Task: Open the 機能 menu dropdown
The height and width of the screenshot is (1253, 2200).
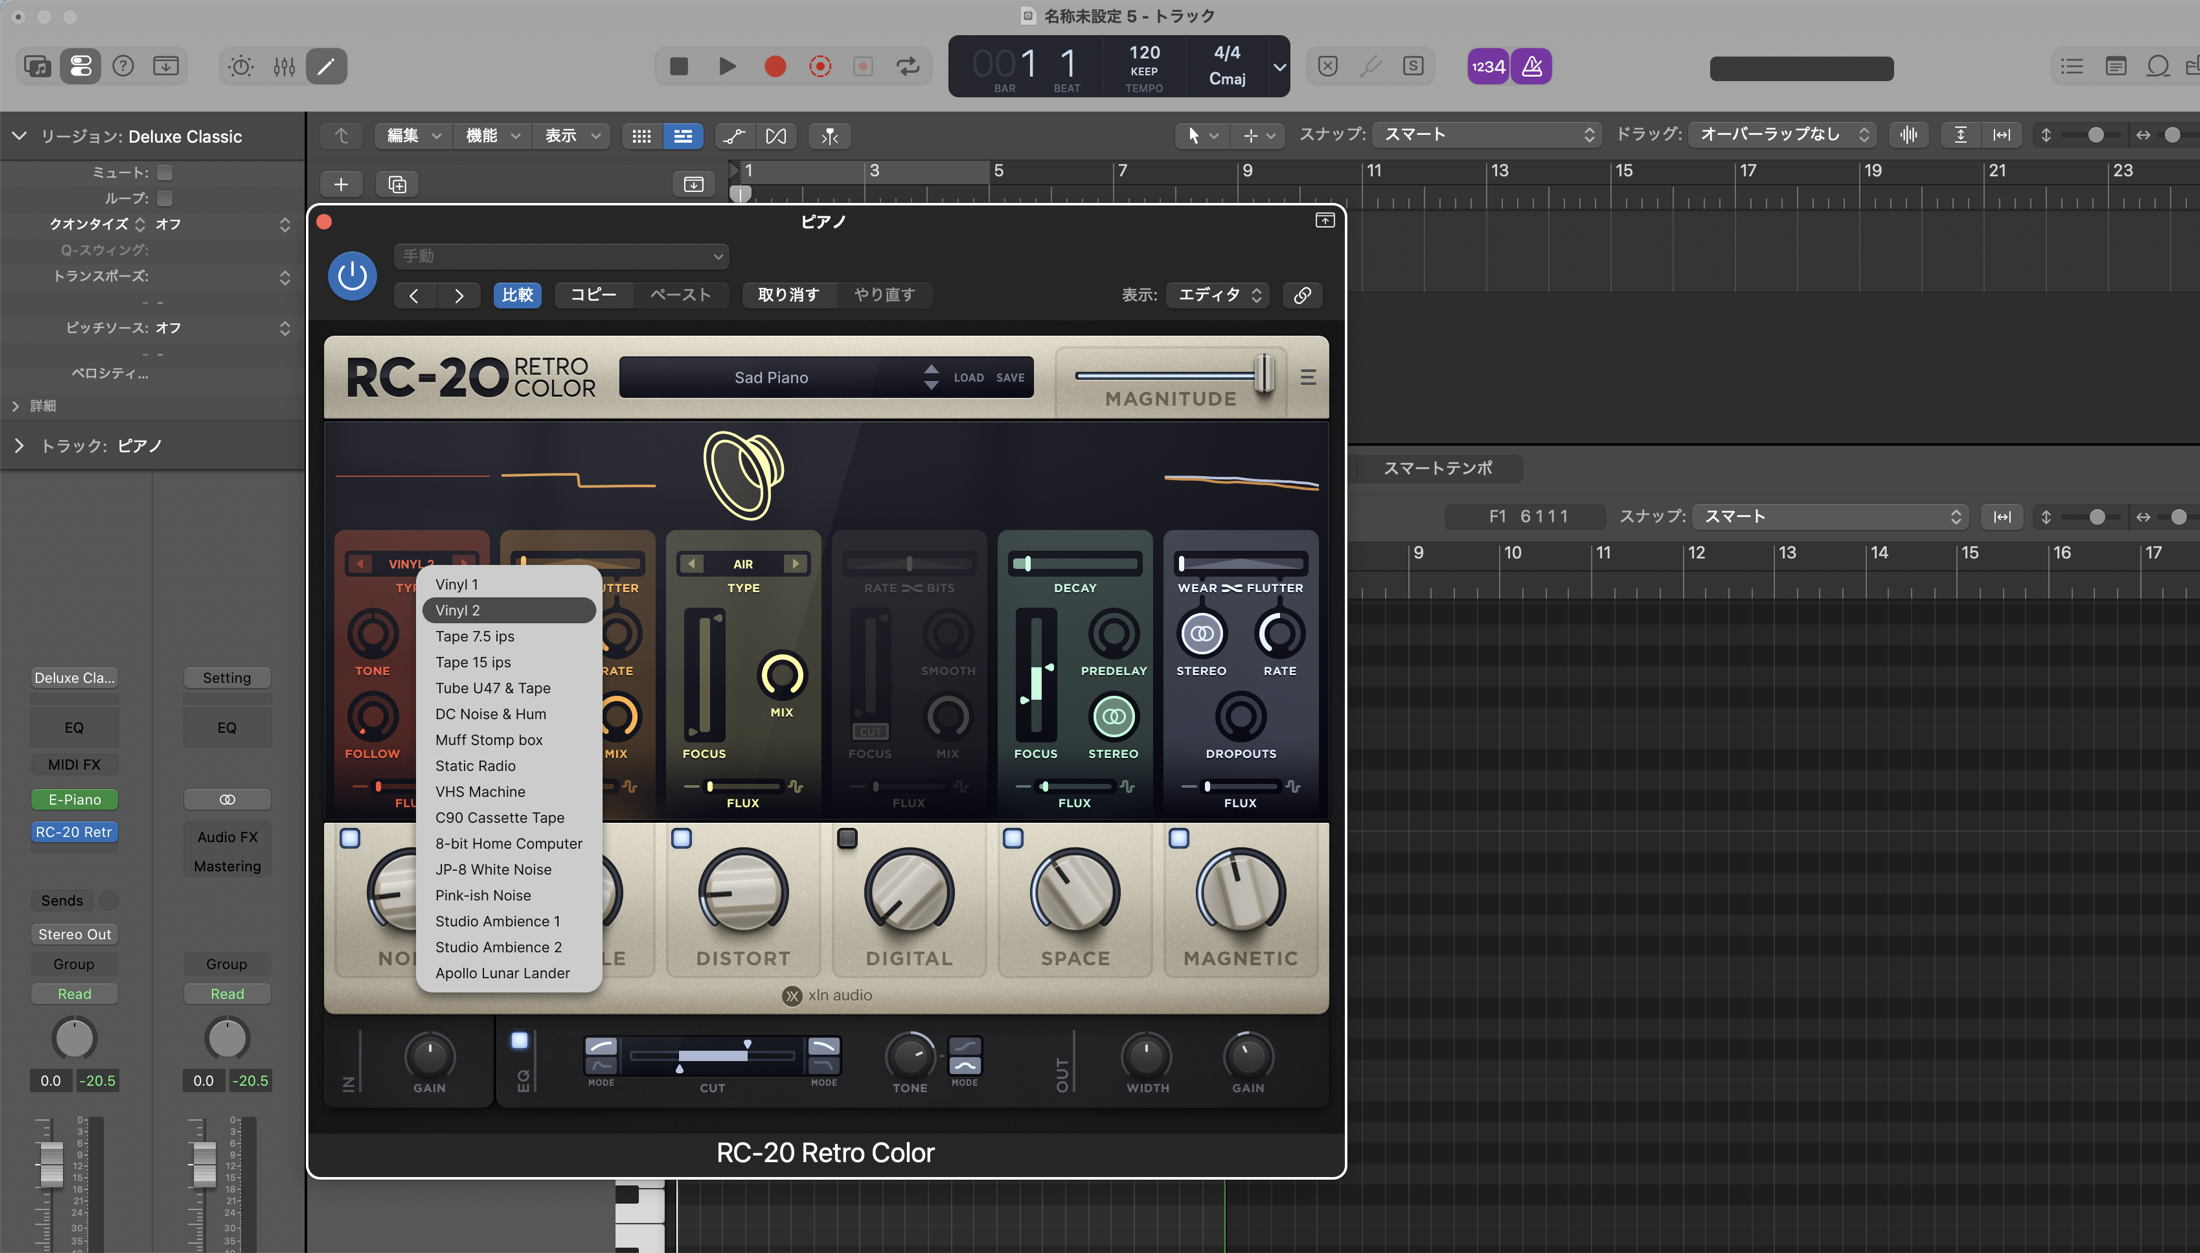Action: tap(493, 136)
